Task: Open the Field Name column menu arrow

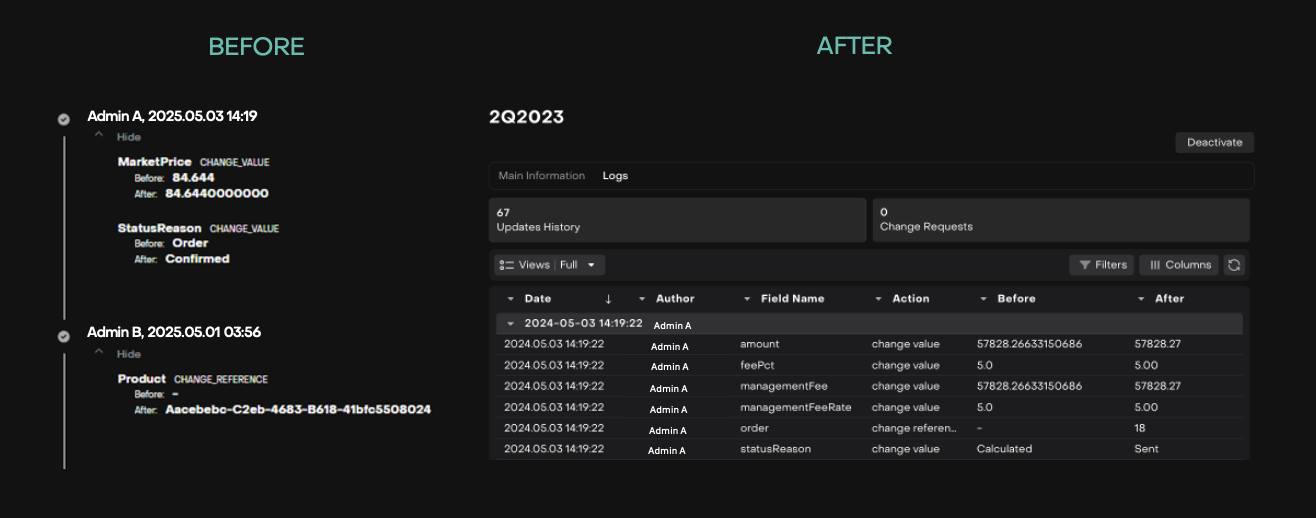Action: (747, 299)
